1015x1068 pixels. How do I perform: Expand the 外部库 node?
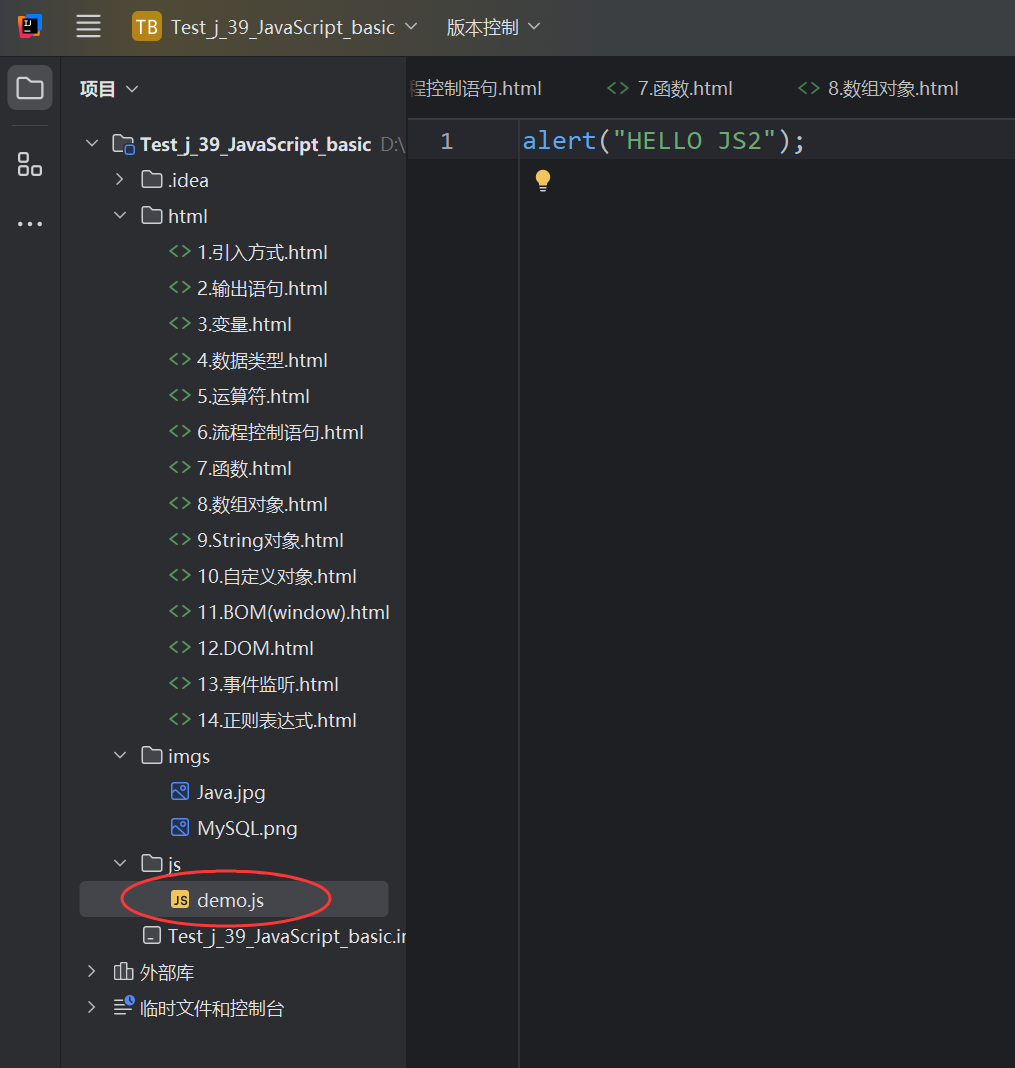(91, 971)
